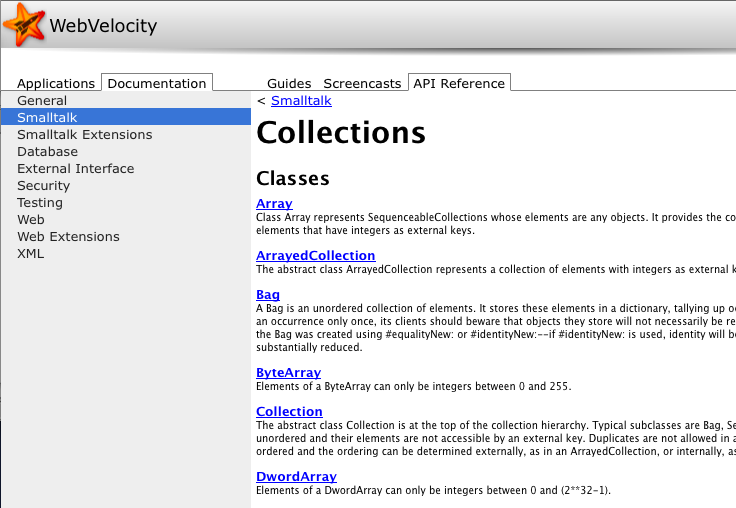Open External Interface in the sidebar
The height and width of the screenshot is (508, 736).
(126, 168)
